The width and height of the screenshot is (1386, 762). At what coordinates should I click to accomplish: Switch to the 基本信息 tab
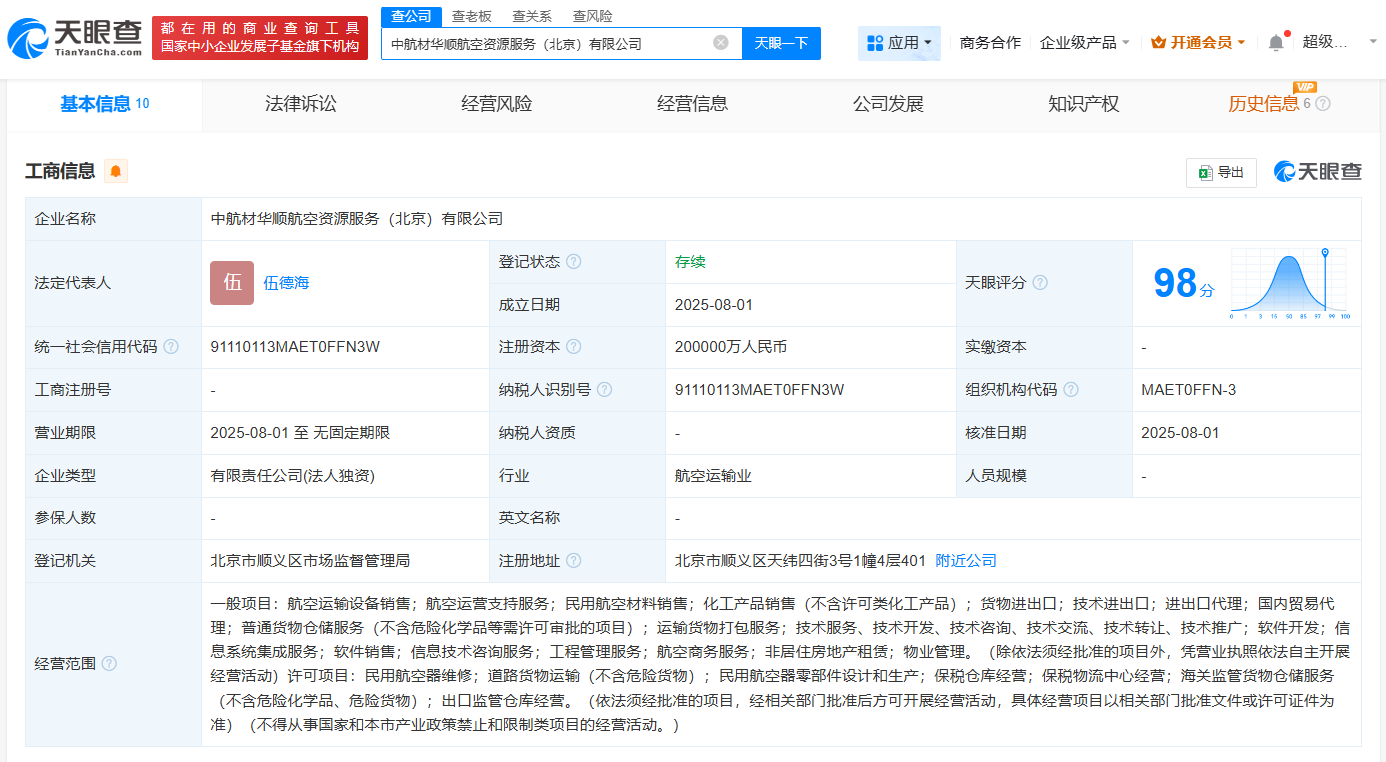pos(104,104)
